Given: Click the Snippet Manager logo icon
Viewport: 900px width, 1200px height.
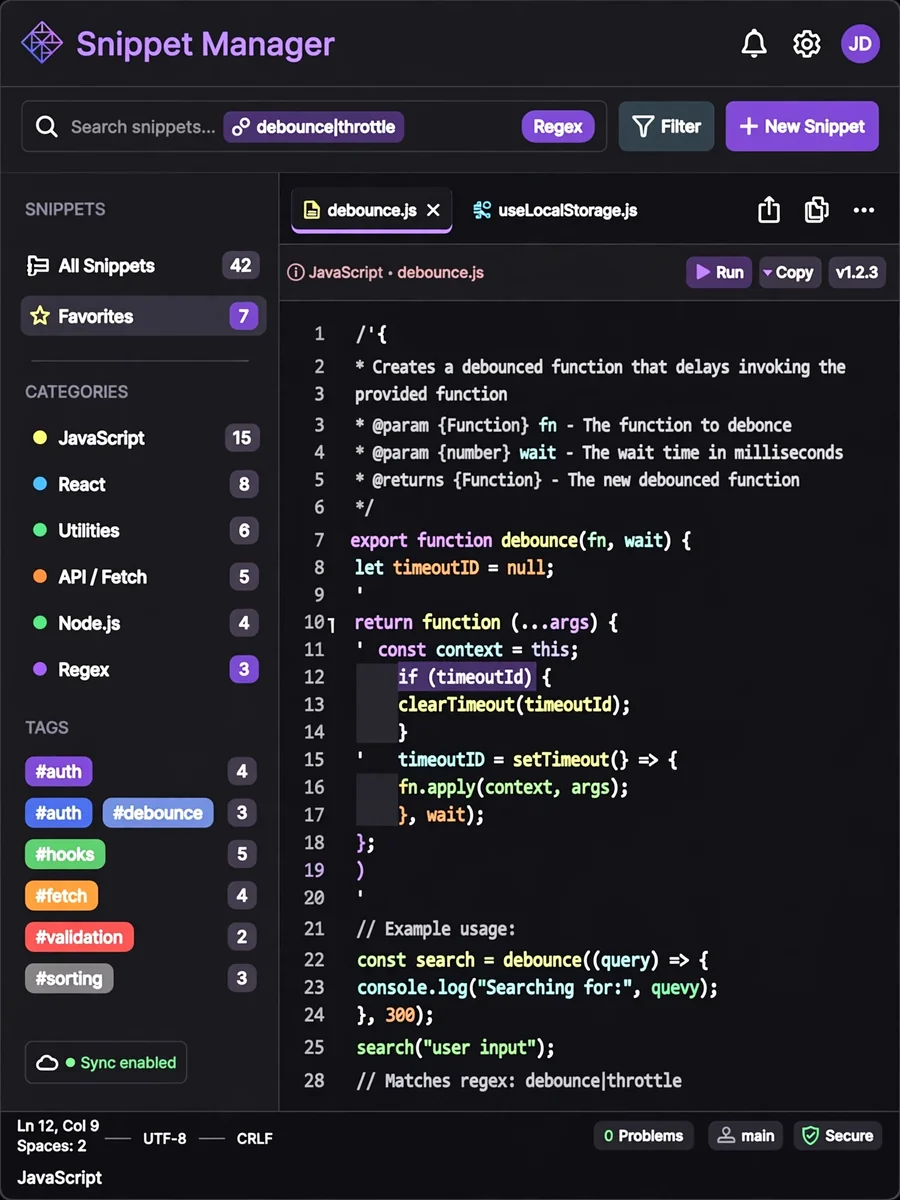Looking at the screenshot, I should click(42, 43).
